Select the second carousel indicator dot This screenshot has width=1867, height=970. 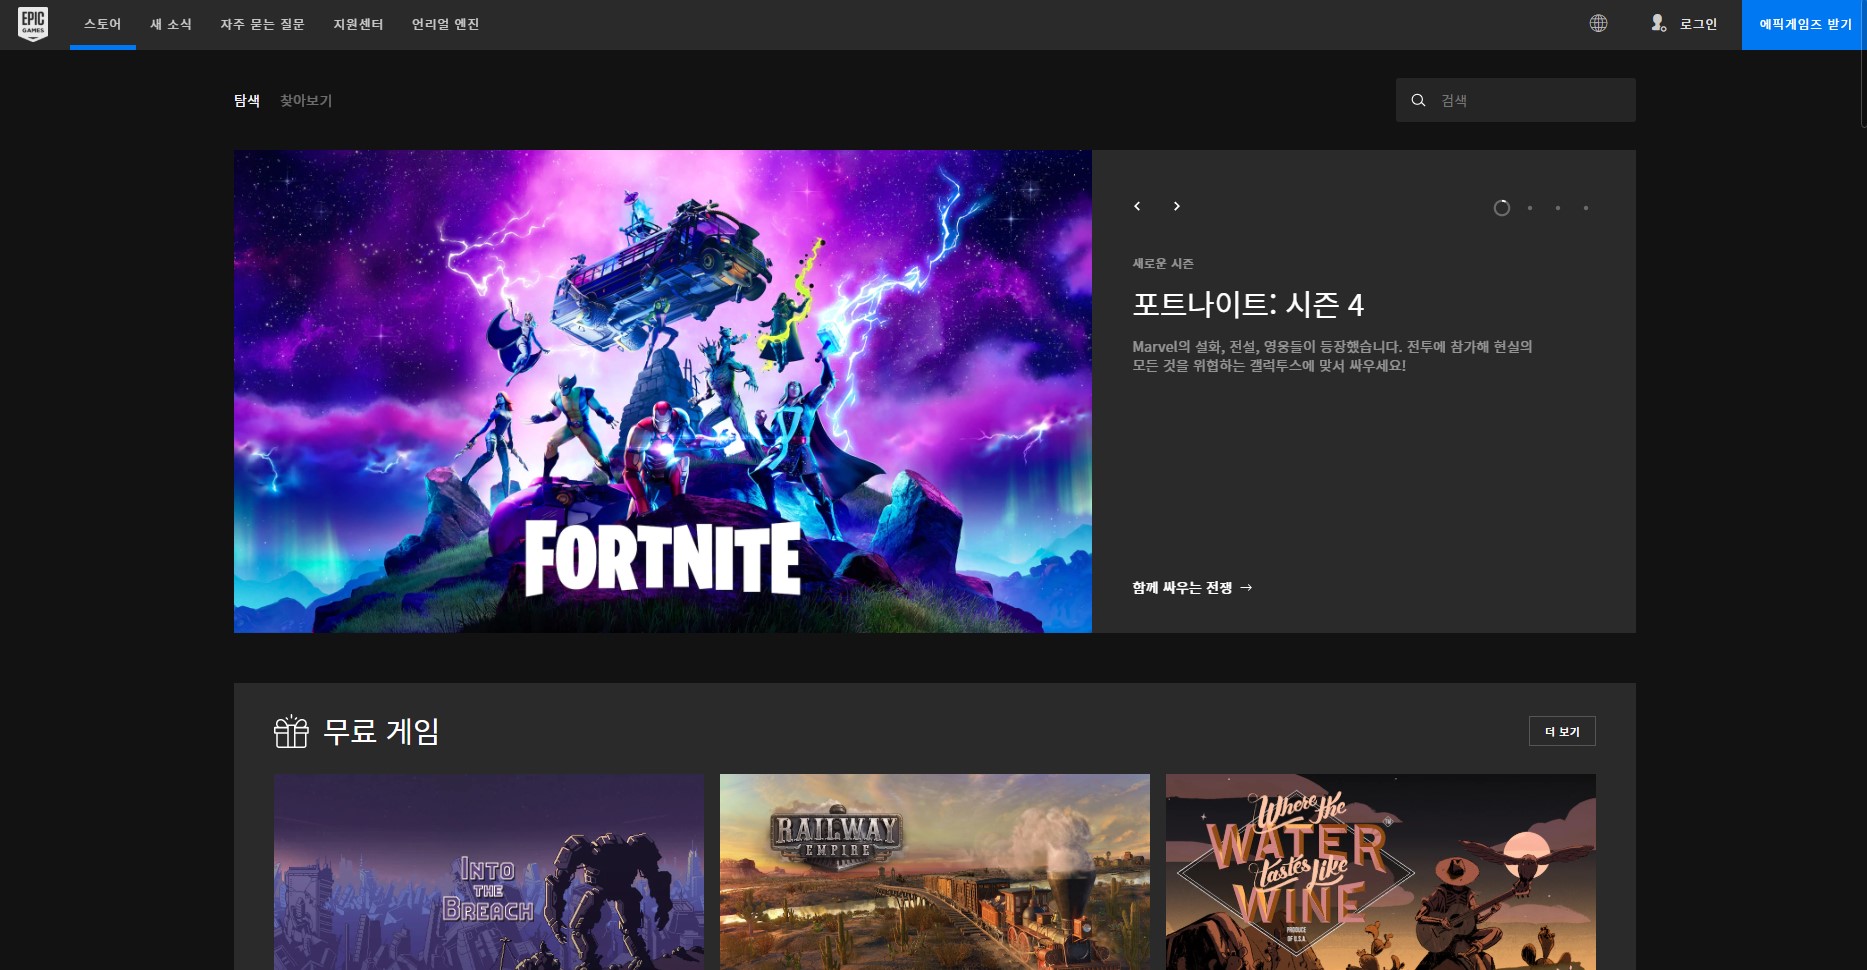pos(1530,208)
